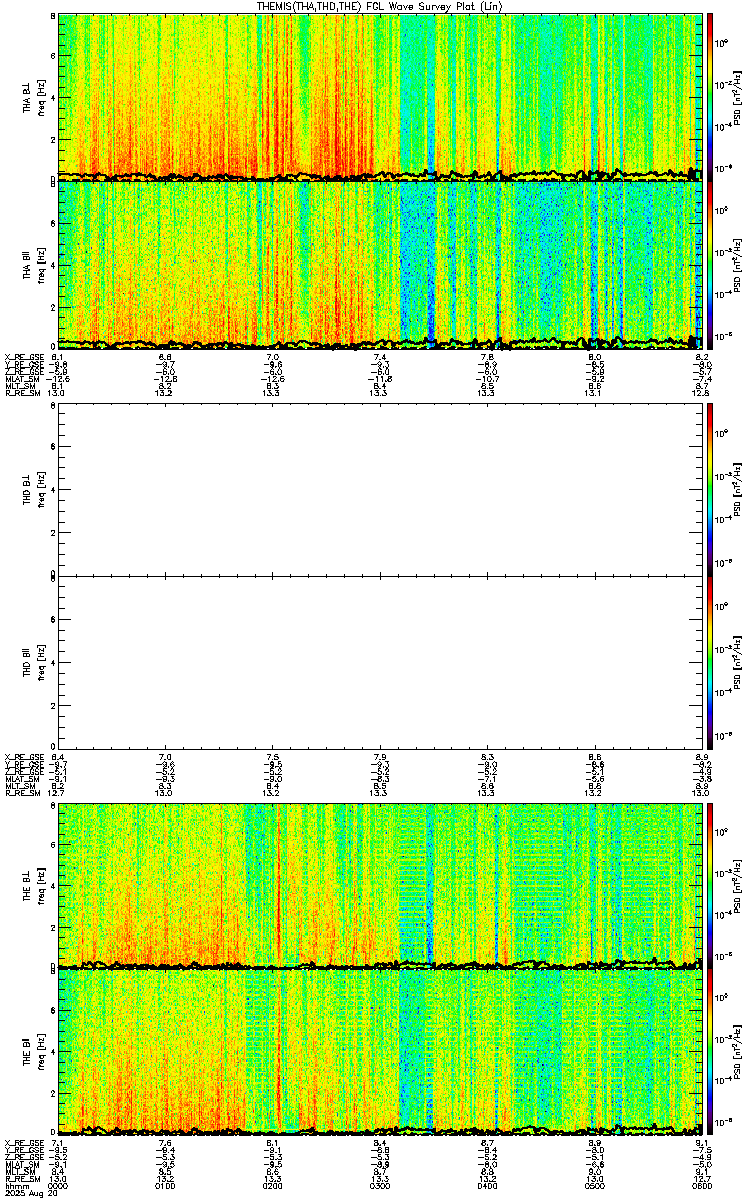Click the hhmm time axis label
This screenshot has width=750, height=1200.
pos(15,1185)
